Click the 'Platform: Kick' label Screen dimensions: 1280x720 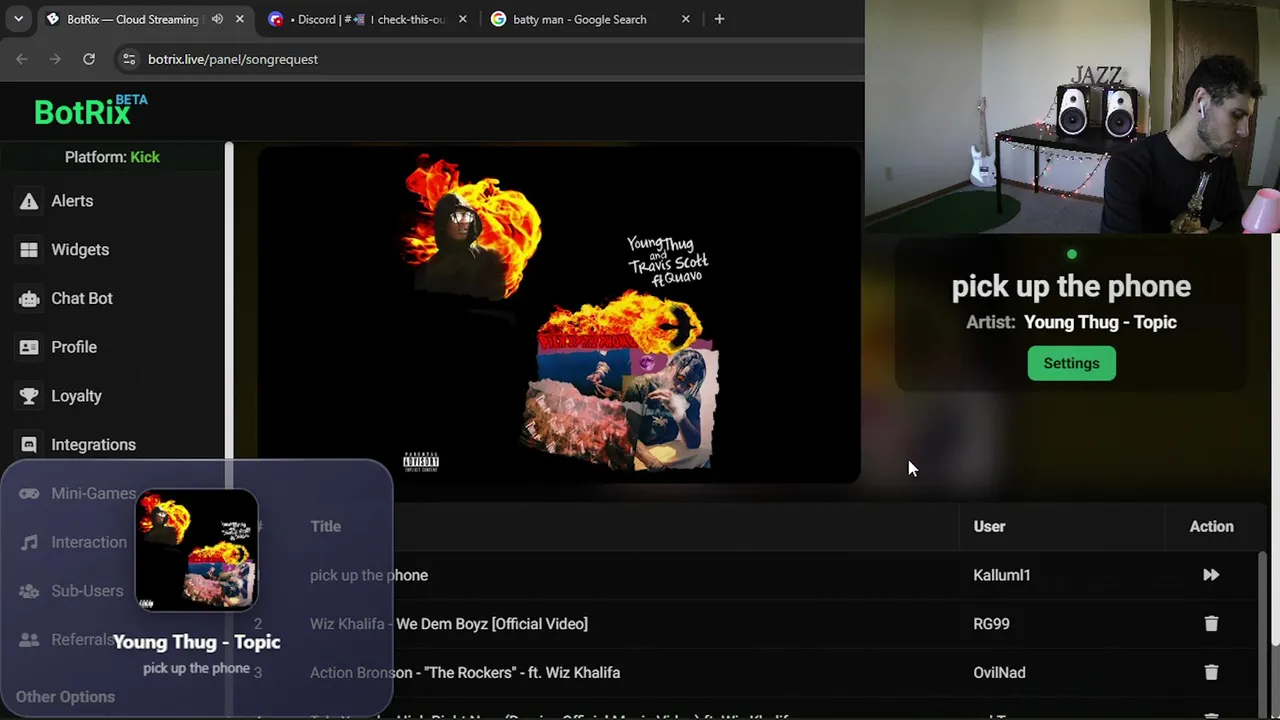[x=112, y=157]
